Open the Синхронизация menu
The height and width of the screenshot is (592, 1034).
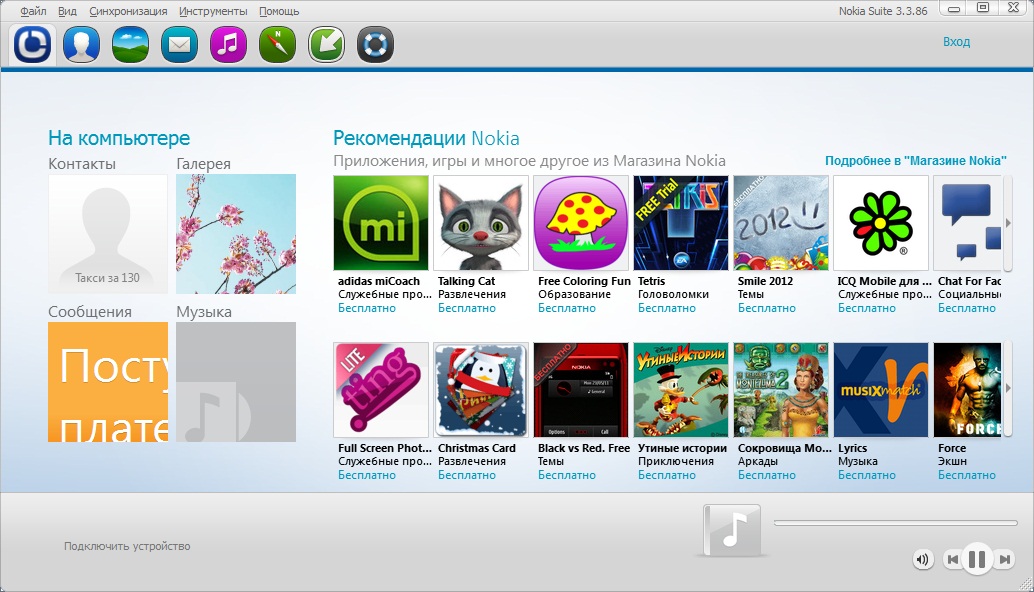(128, 11)
